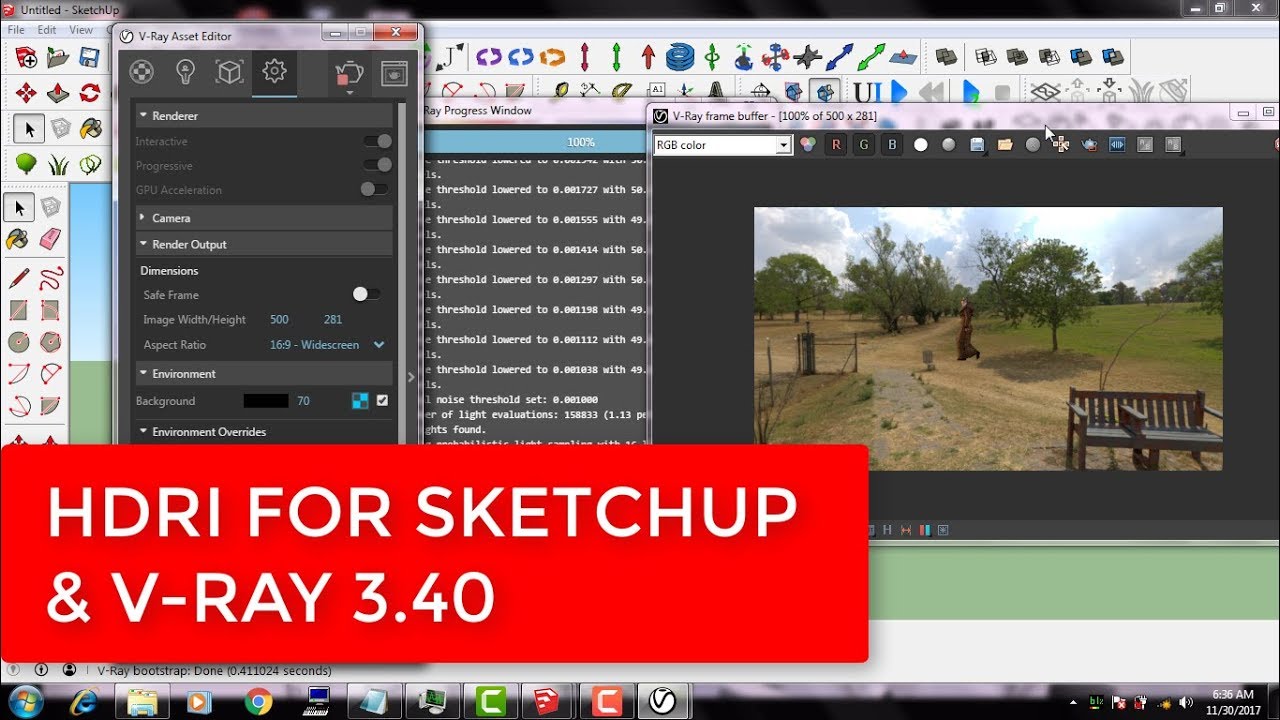Open render mode dropdown arrow under teapot
Image resolution: width=1280 pixels, height=720 pixels.
pos(350,93)
